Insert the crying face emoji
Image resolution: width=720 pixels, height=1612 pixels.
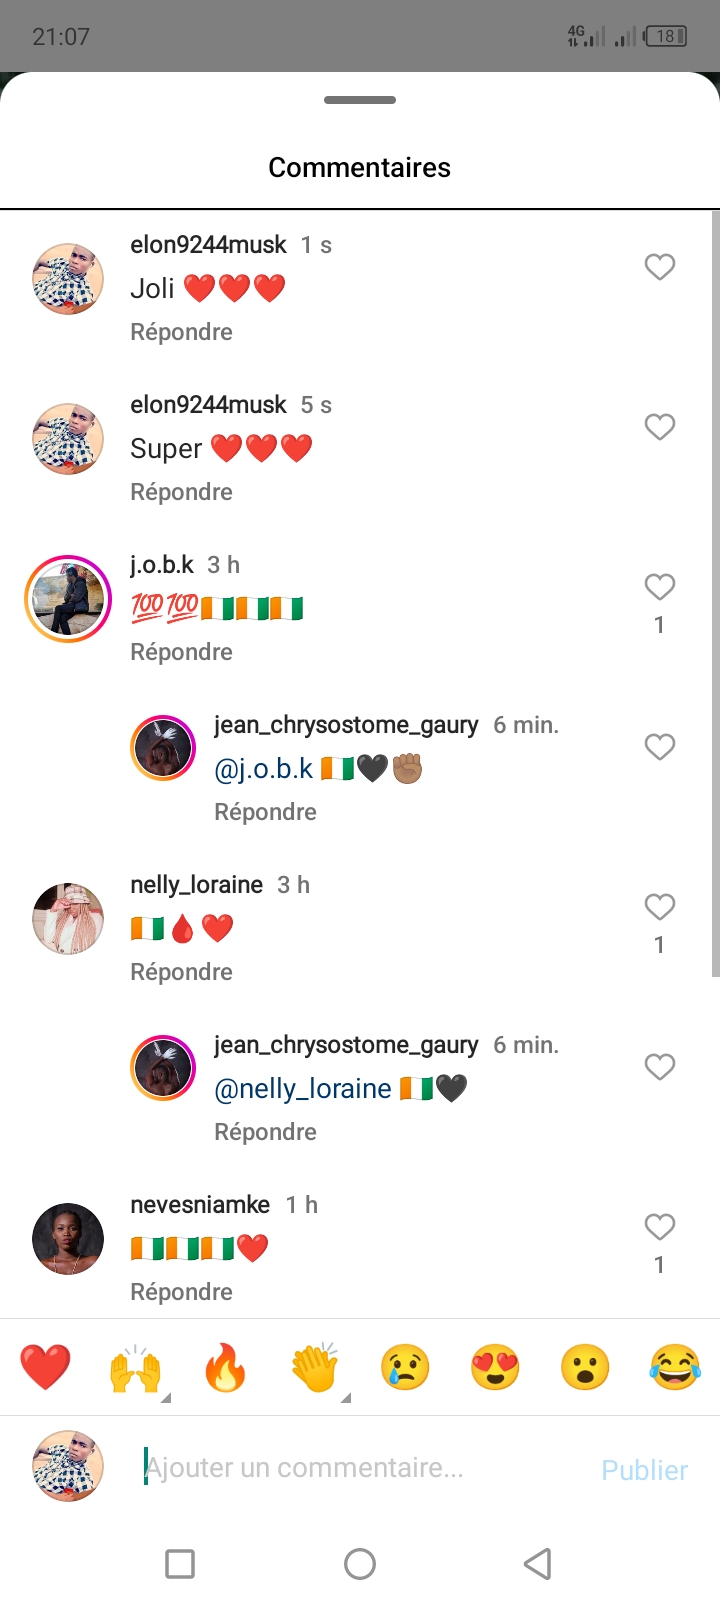tap(405, 1367)
